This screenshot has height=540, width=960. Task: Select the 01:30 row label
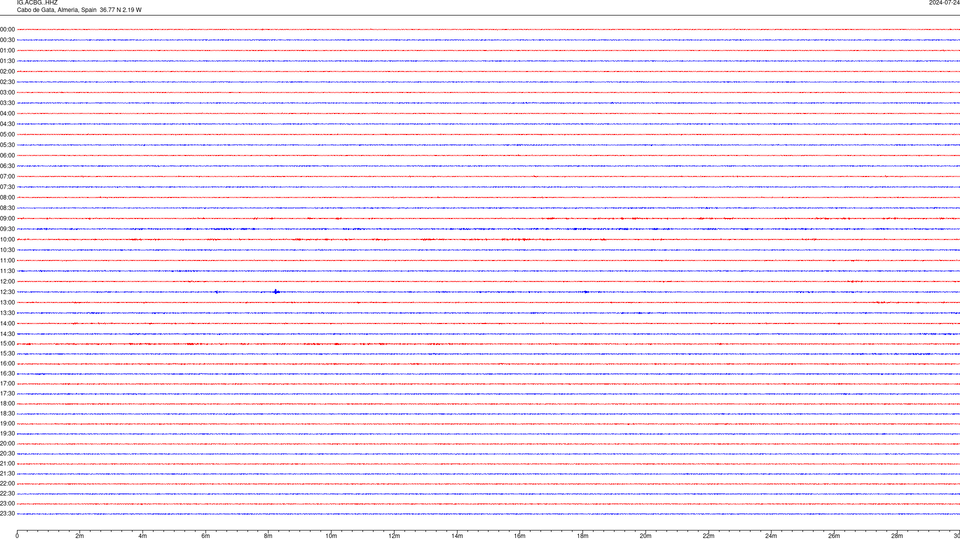point(7,61)
